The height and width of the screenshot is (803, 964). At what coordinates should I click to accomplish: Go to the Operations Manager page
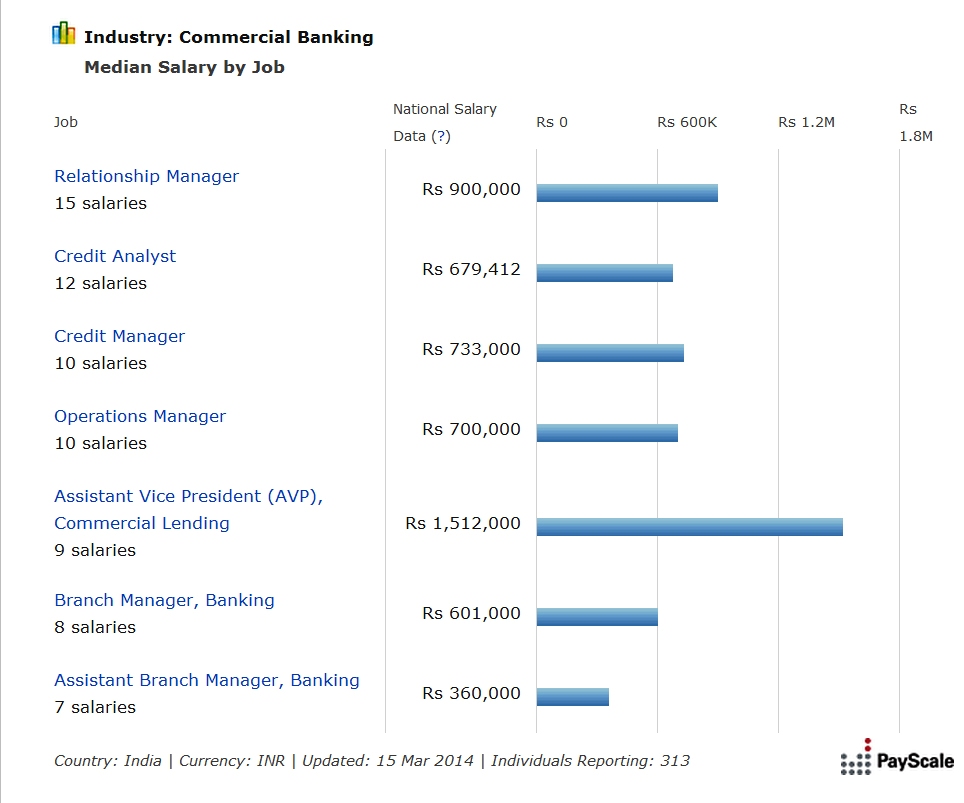tap(140, 416)
